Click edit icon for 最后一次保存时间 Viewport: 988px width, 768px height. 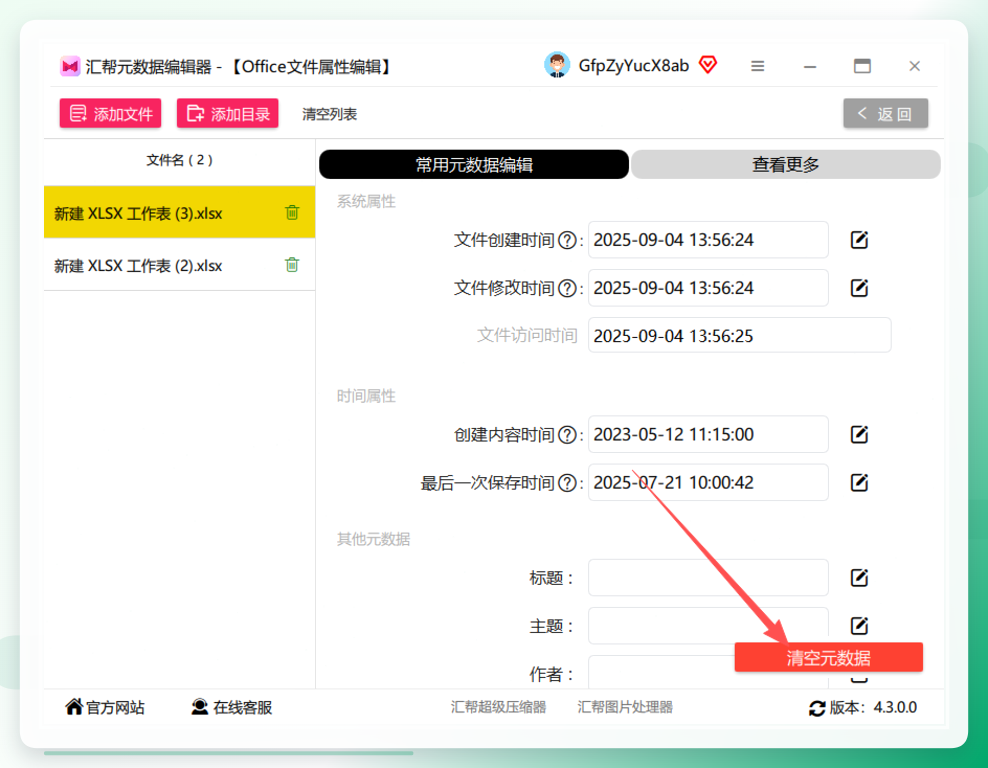(859, 483)
